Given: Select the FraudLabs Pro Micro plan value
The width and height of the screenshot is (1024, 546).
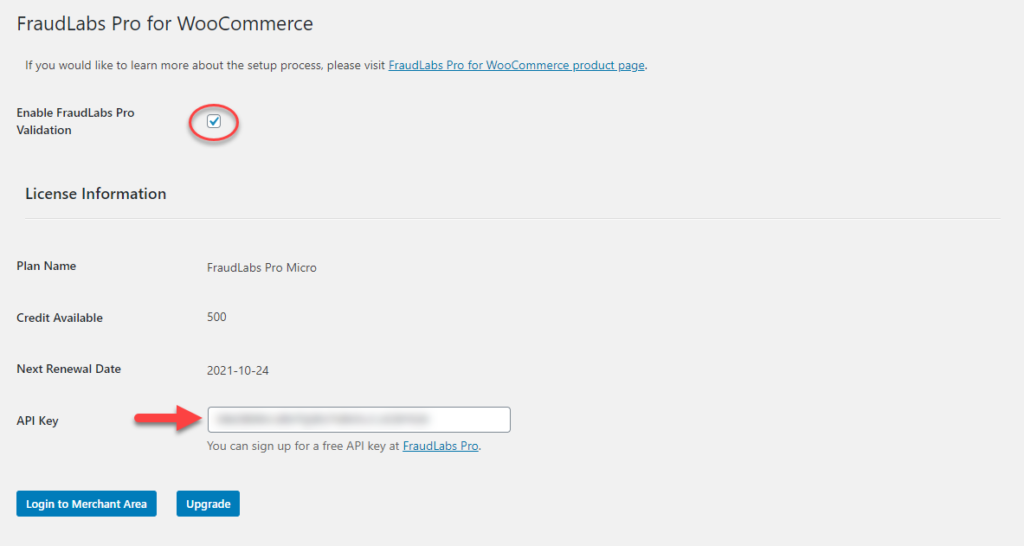Looking at the screenshot, I should pyautogui.click(x=261, y=268).
